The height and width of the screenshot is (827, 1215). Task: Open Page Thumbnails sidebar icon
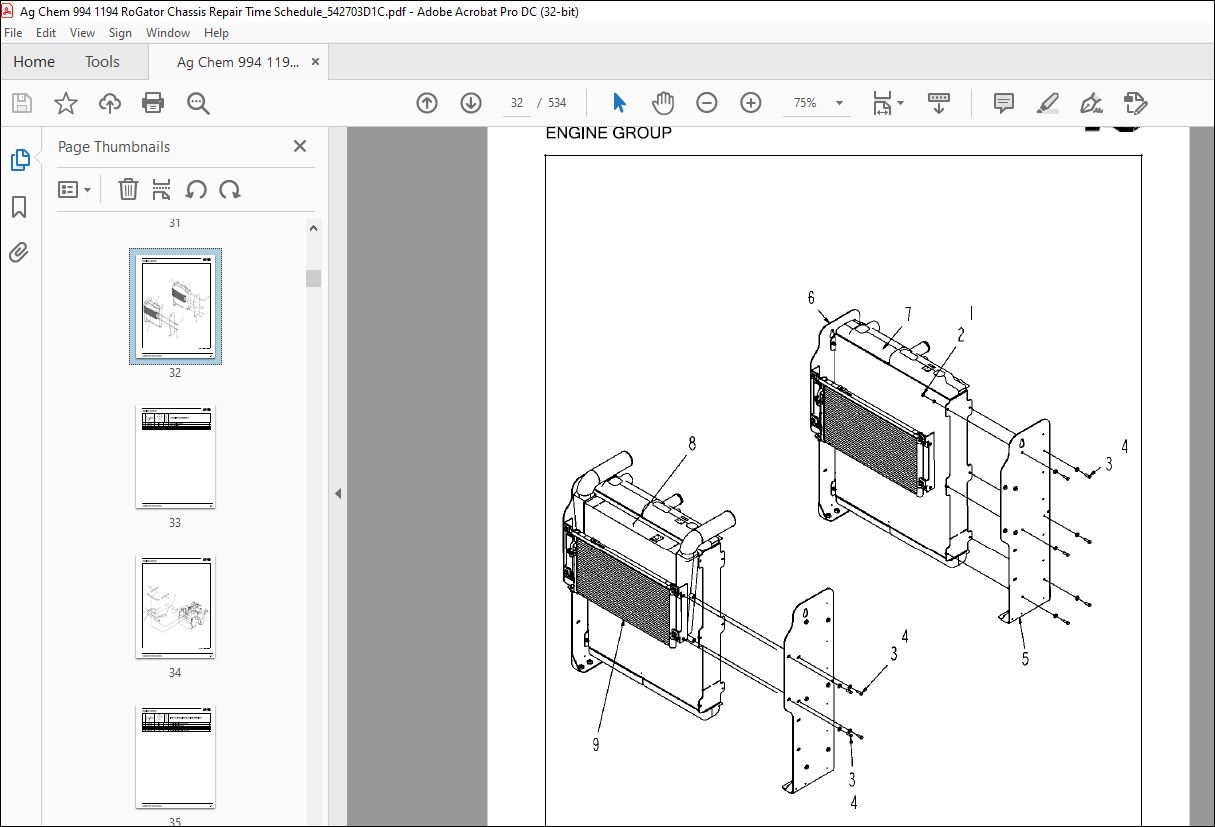20,160
